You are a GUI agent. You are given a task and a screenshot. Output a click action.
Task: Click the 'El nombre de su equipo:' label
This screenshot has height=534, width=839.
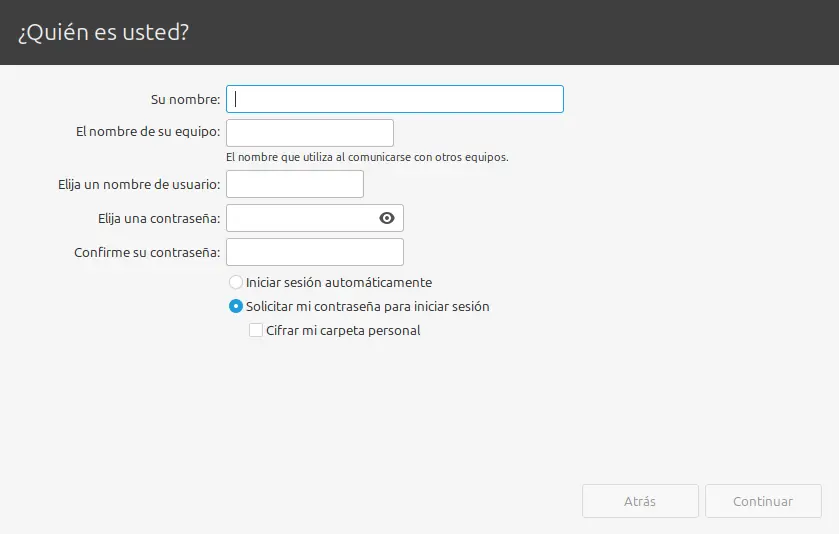click(x=148, y=131)
